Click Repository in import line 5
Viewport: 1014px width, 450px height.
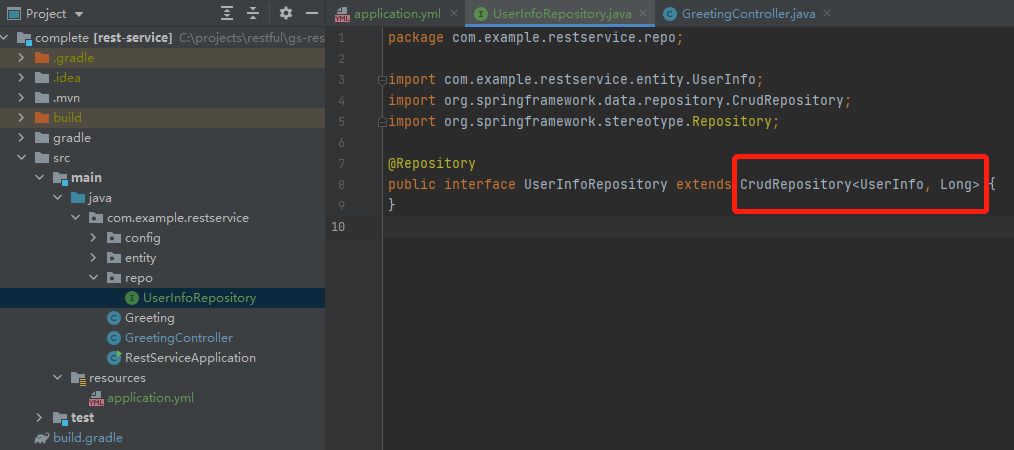[x=732, y=121]
